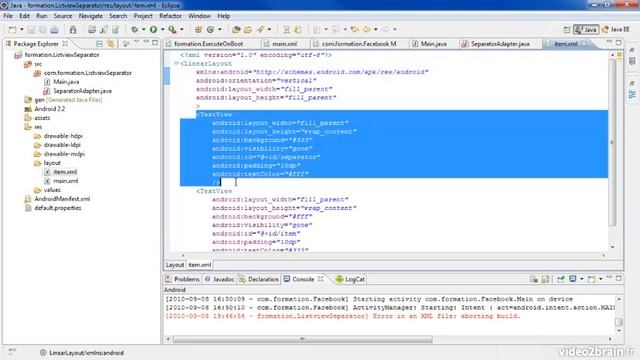Click the Search flashlight toolbar icon
This screenshot has height=360, width=640.
pyautogui.click(x=260, y=29)
